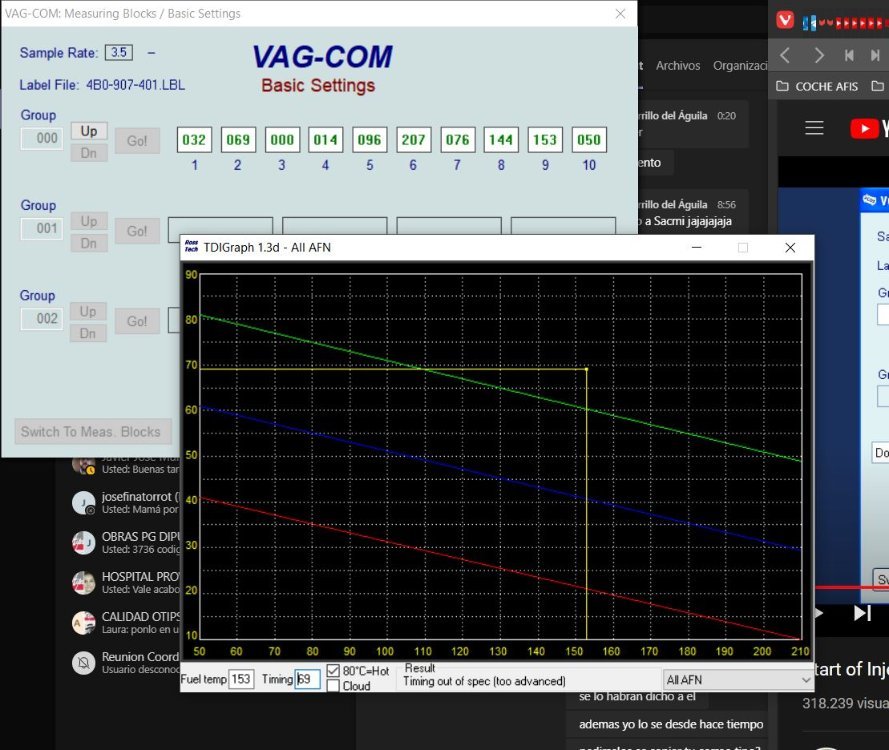Click the Group 001 number field
The height and width of the screenshot is (750, 889).
tap(42, 228)
